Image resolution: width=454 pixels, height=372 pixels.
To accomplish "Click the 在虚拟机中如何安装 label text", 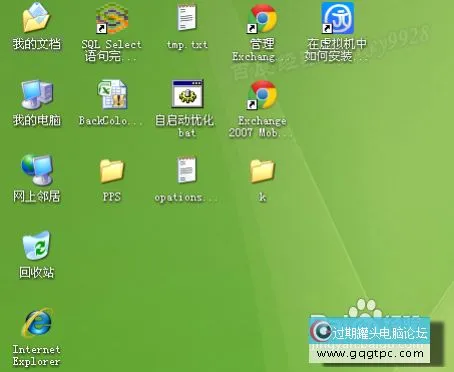I will [x=337, y=50].
